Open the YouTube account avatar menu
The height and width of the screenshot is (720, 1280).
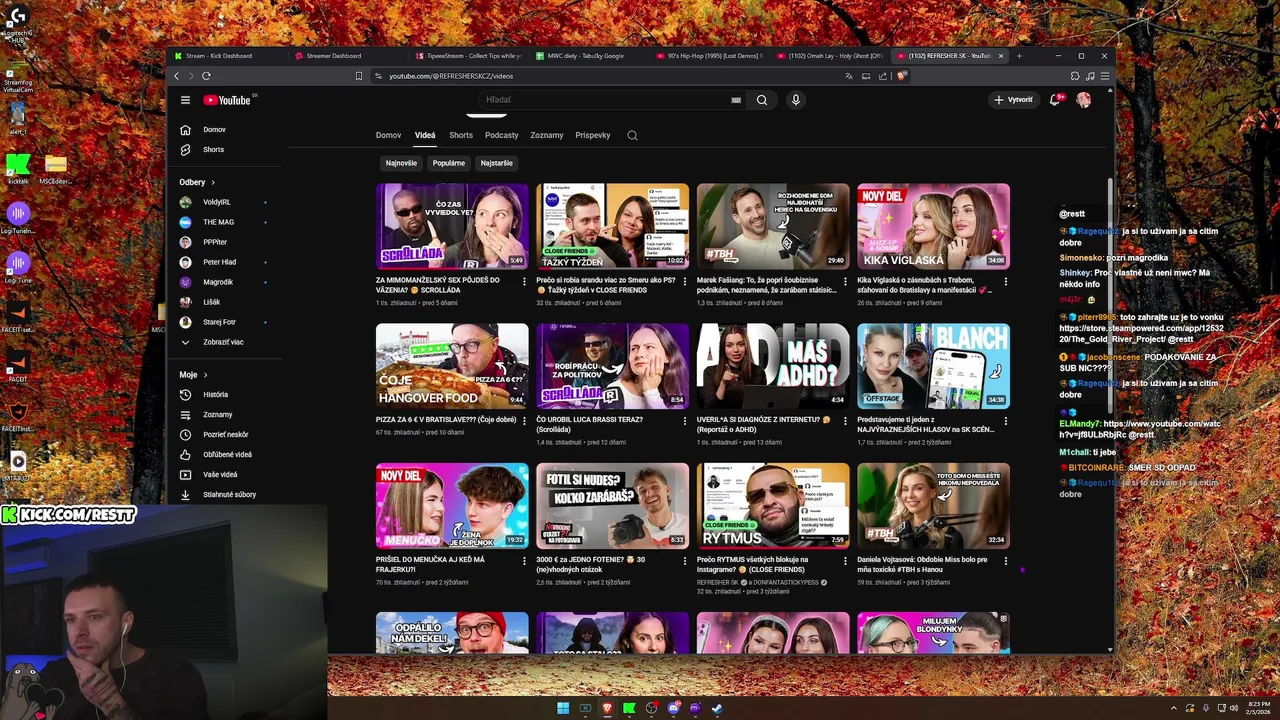point(1083,100)
